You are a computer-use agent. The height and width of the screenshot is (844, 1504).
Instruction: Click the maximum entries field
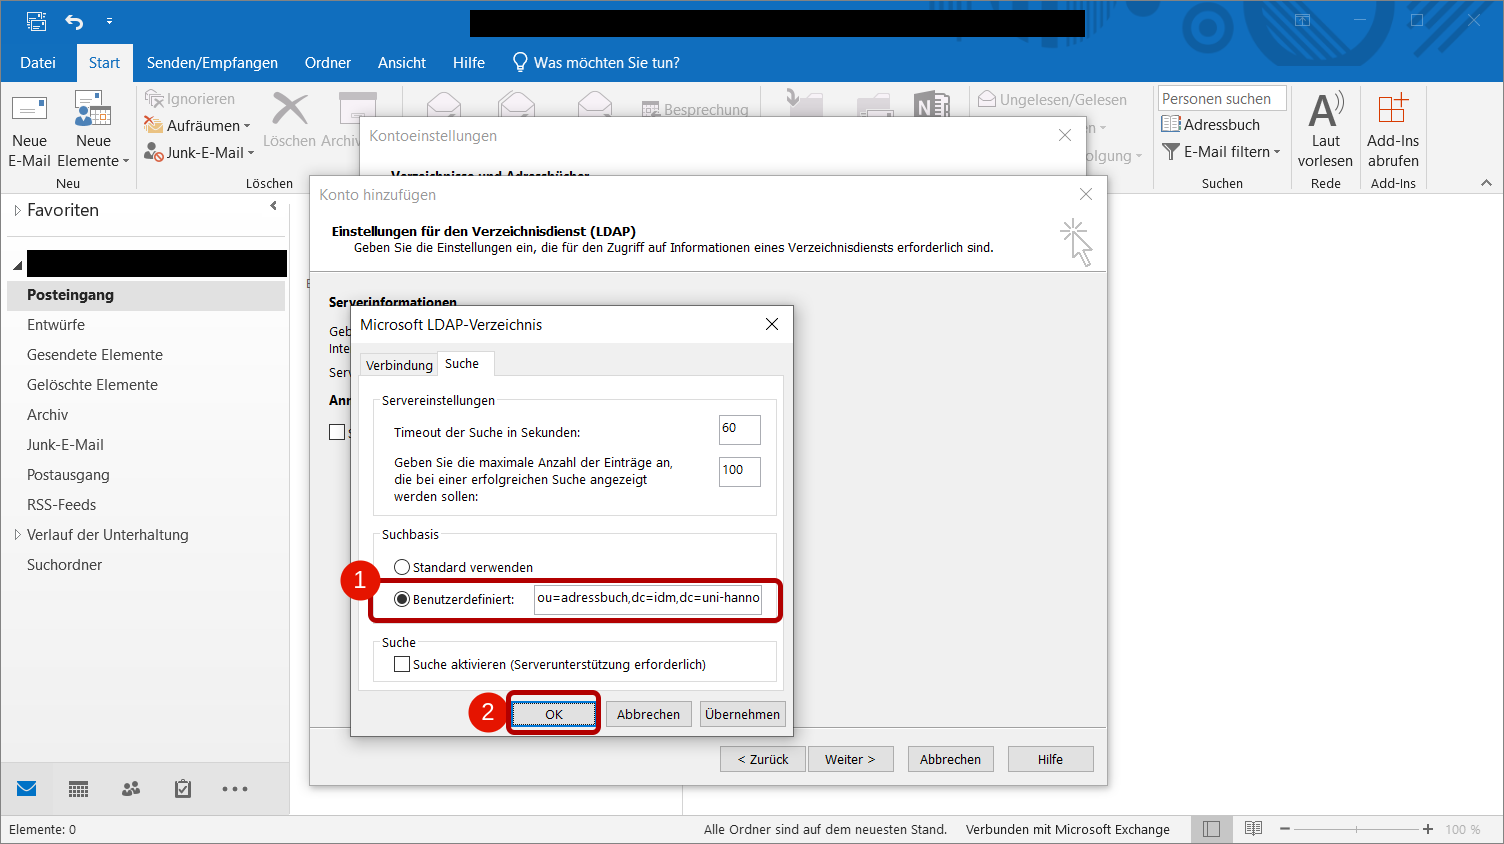click(x=740, y=471)
